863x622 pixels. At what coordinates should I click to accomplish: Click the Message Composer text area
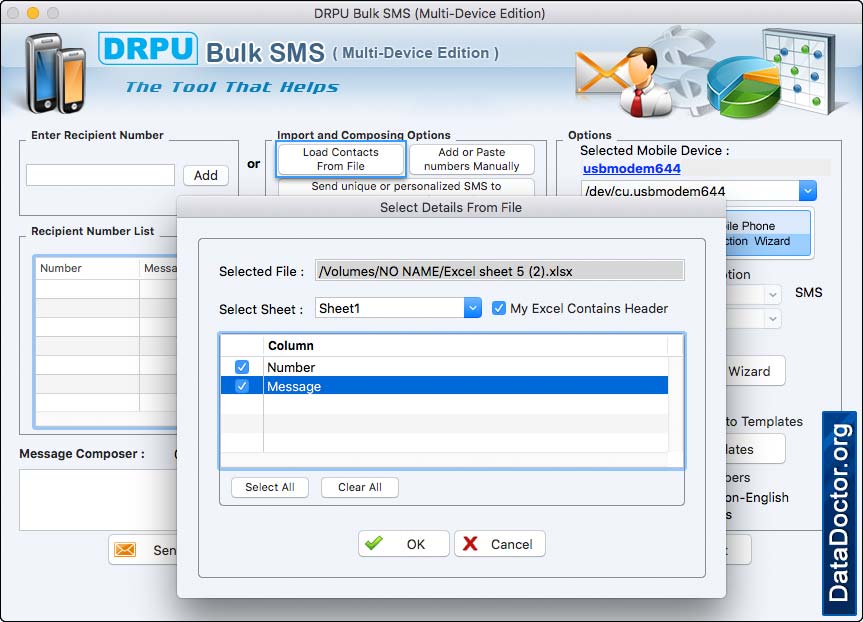[98, 500]
